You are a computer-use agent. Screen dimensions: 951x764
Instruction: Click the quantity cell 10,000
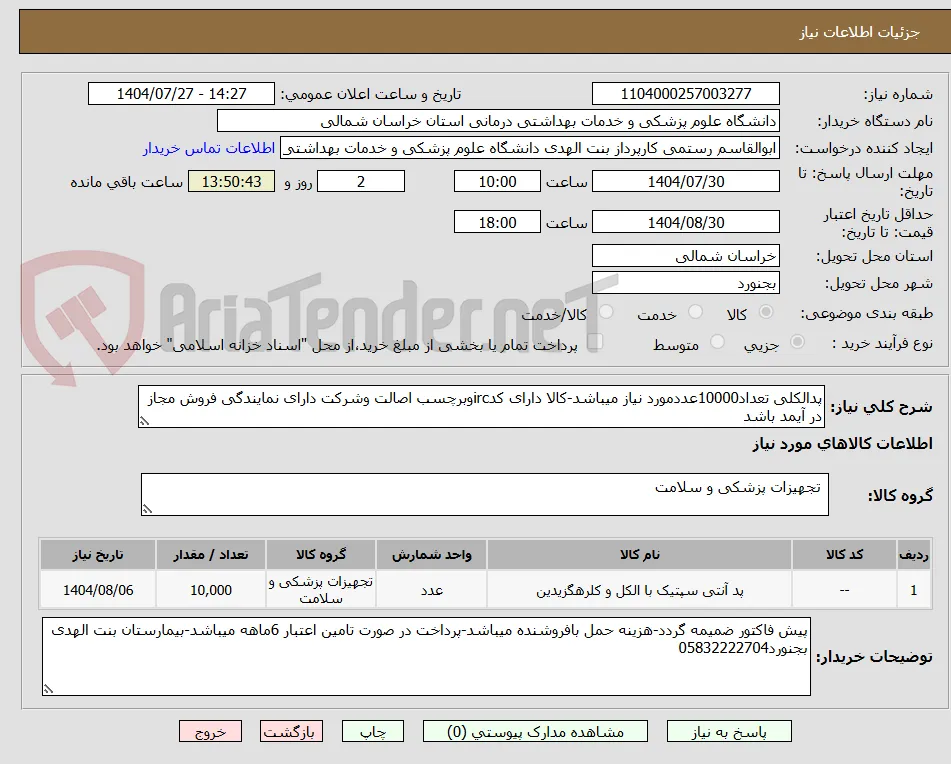pyautogui.click(x=211, y=590)
